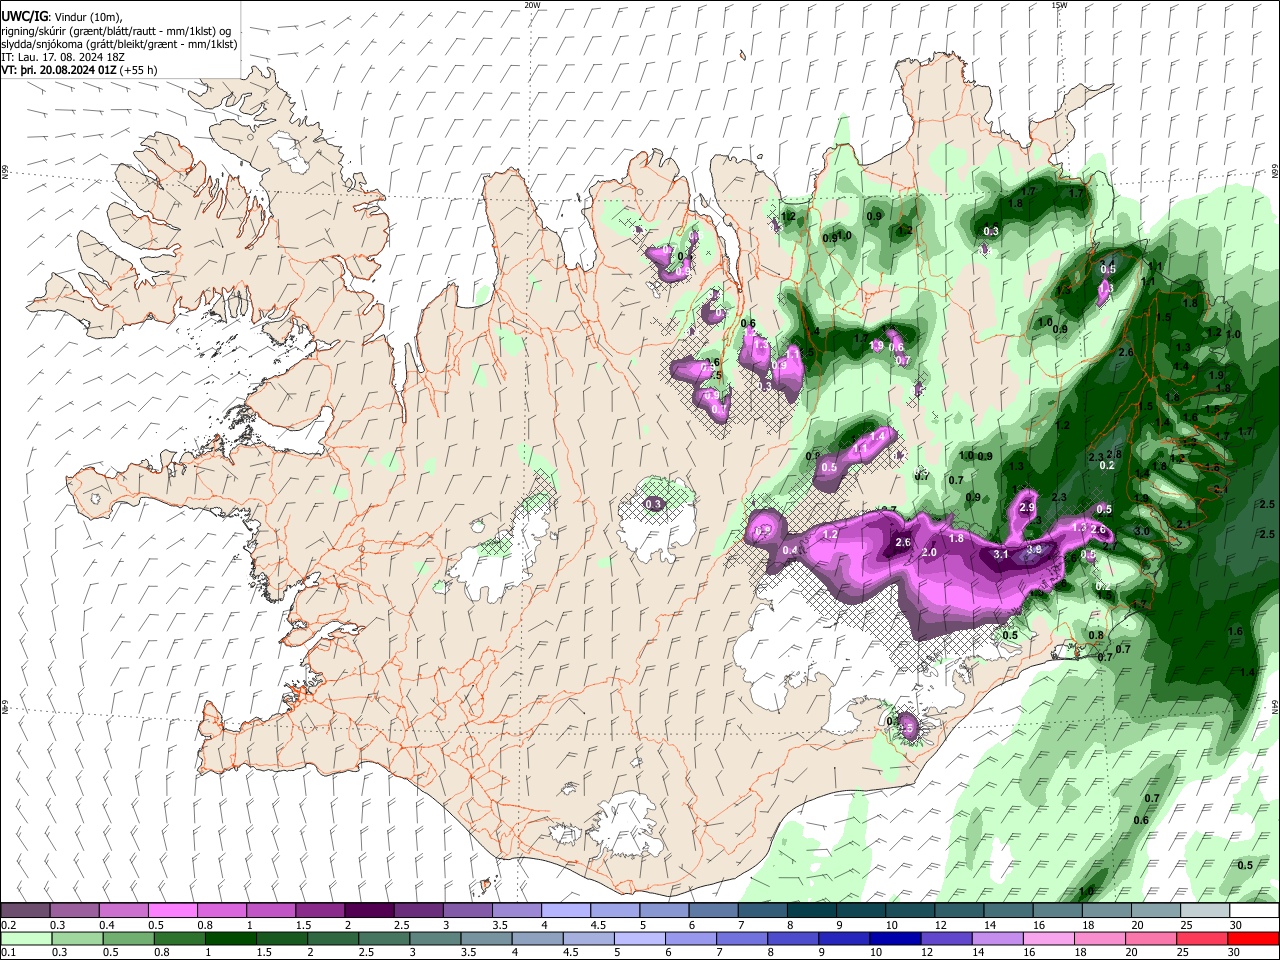1280x960 pixels.
Task: Click the near-white swatch at 30 in top legend
Action: [x=1254, y=910]
